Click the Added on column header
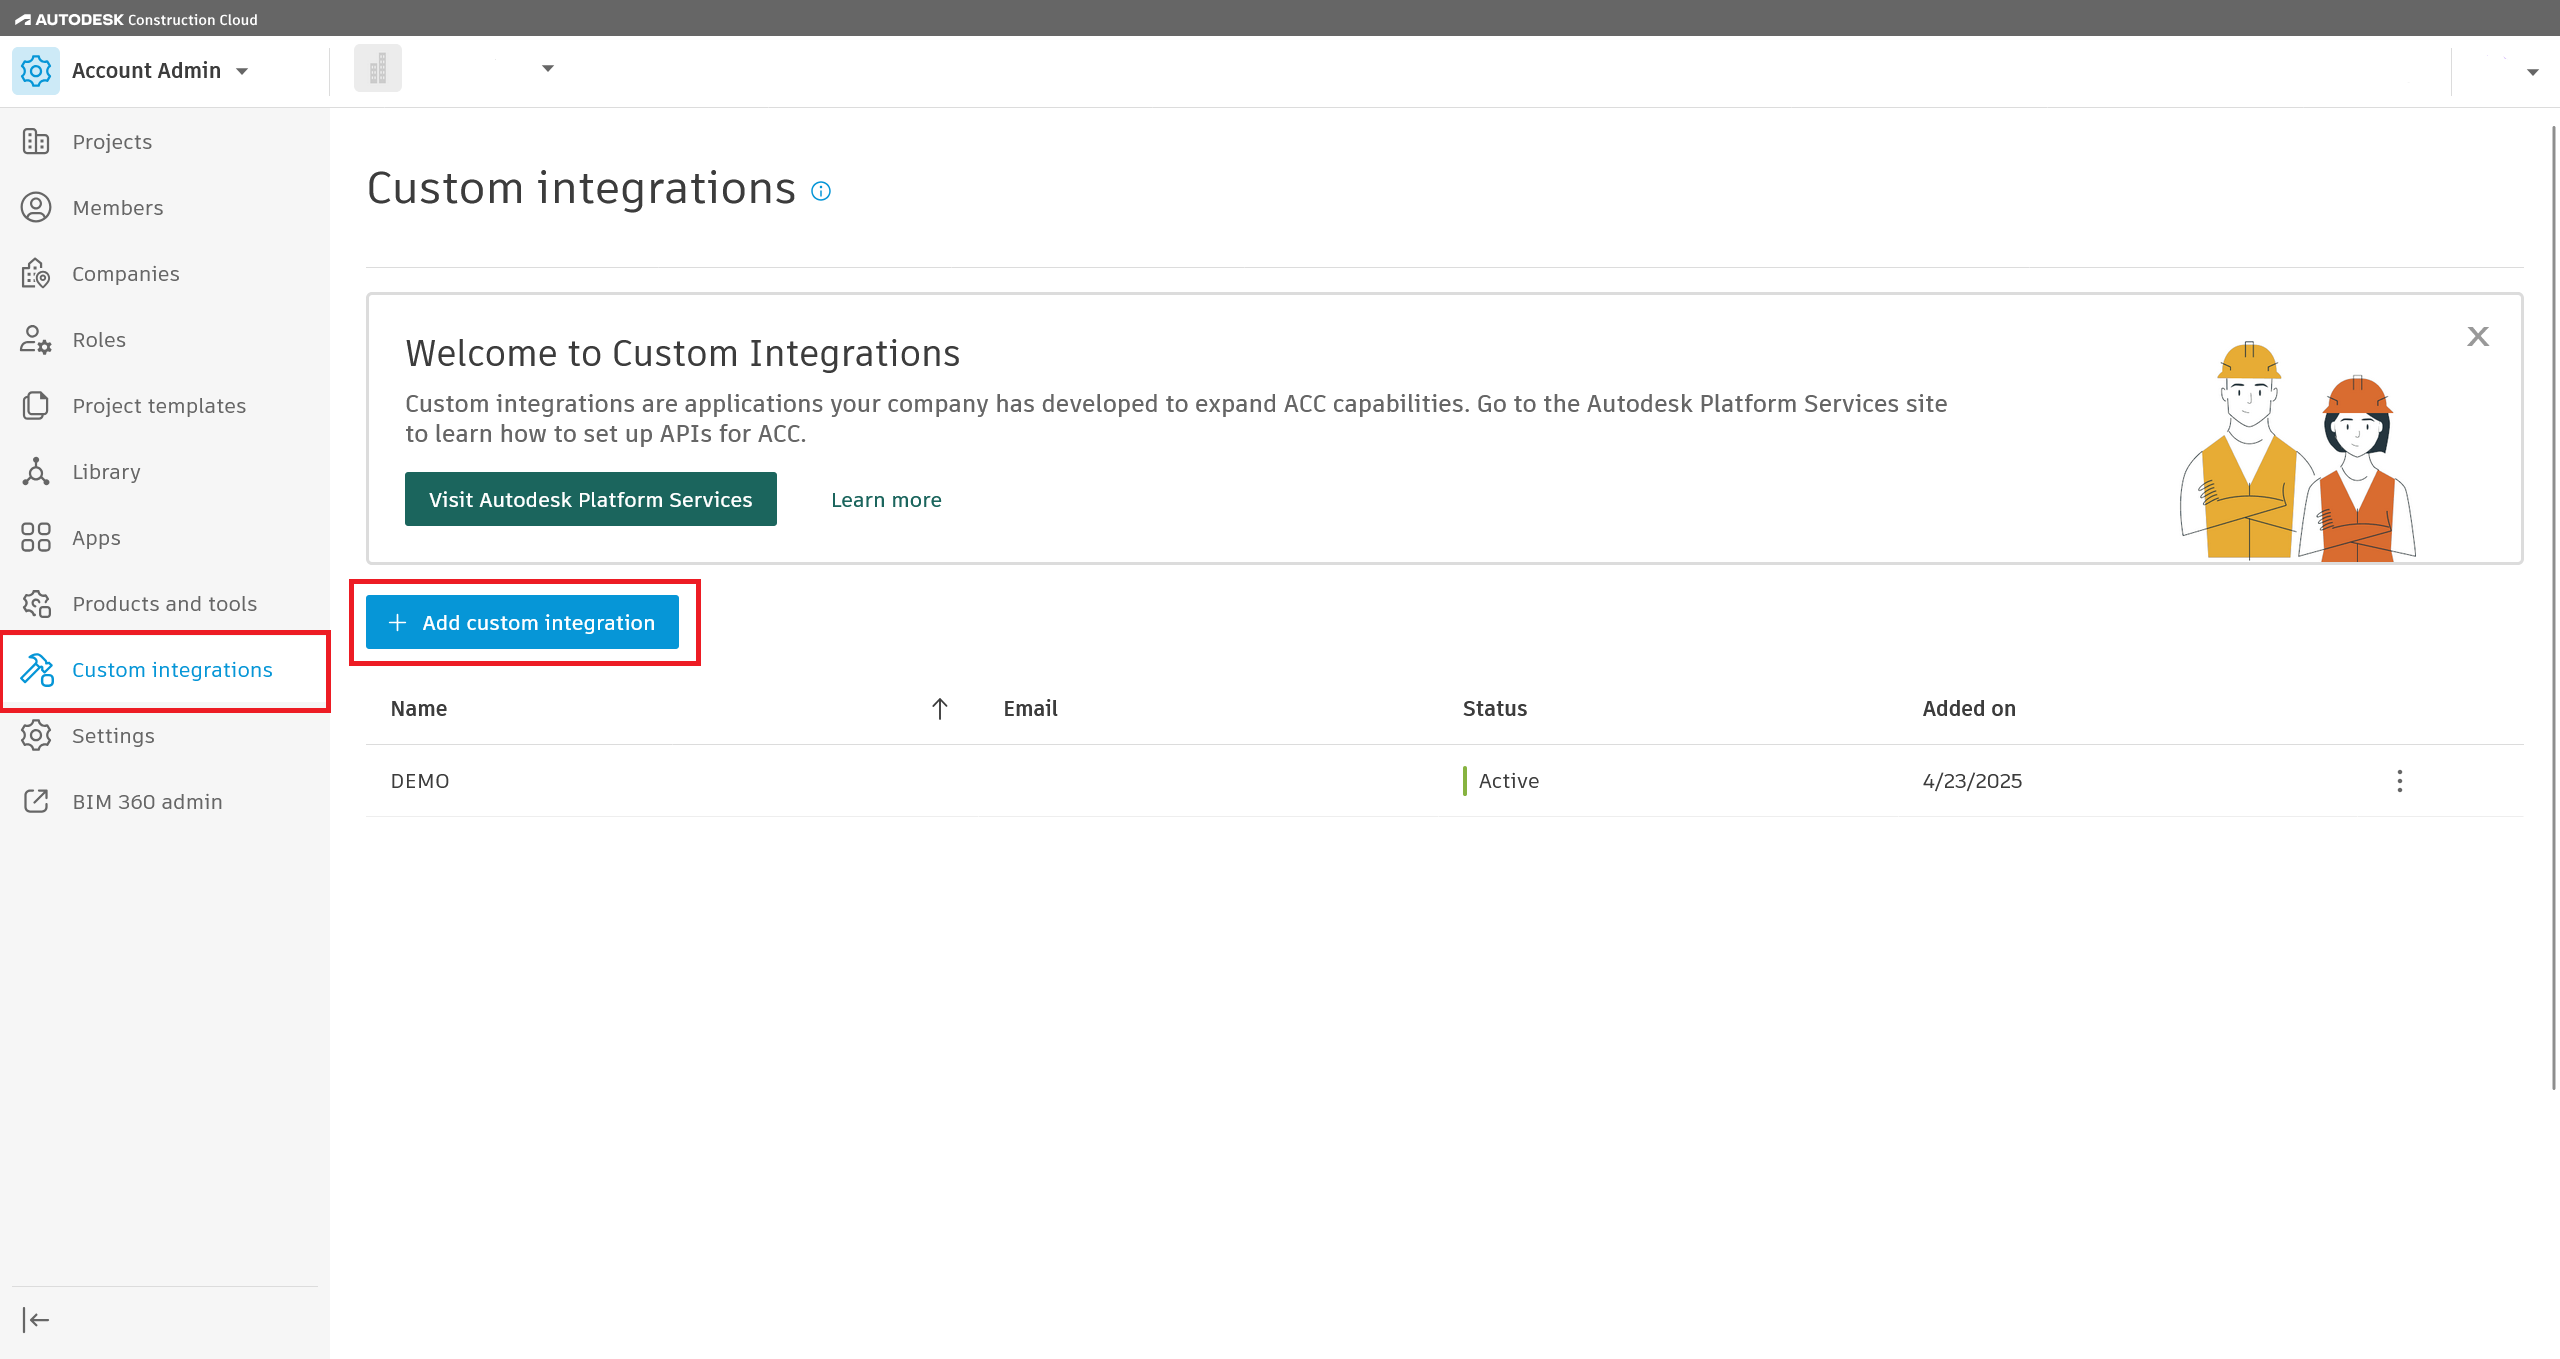Viewport: 2560px width, 1359px height. point(1969,709)
